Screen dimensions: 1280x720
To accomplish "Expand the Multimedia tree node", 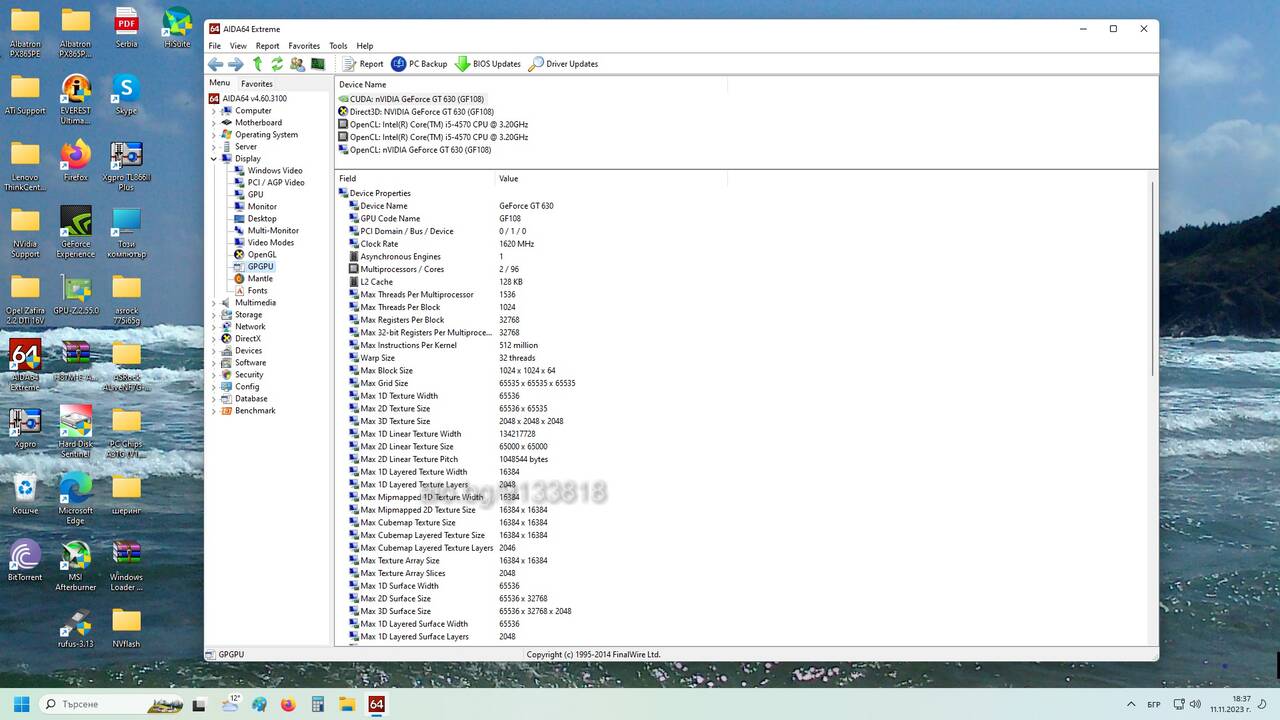I will (214, 303).
